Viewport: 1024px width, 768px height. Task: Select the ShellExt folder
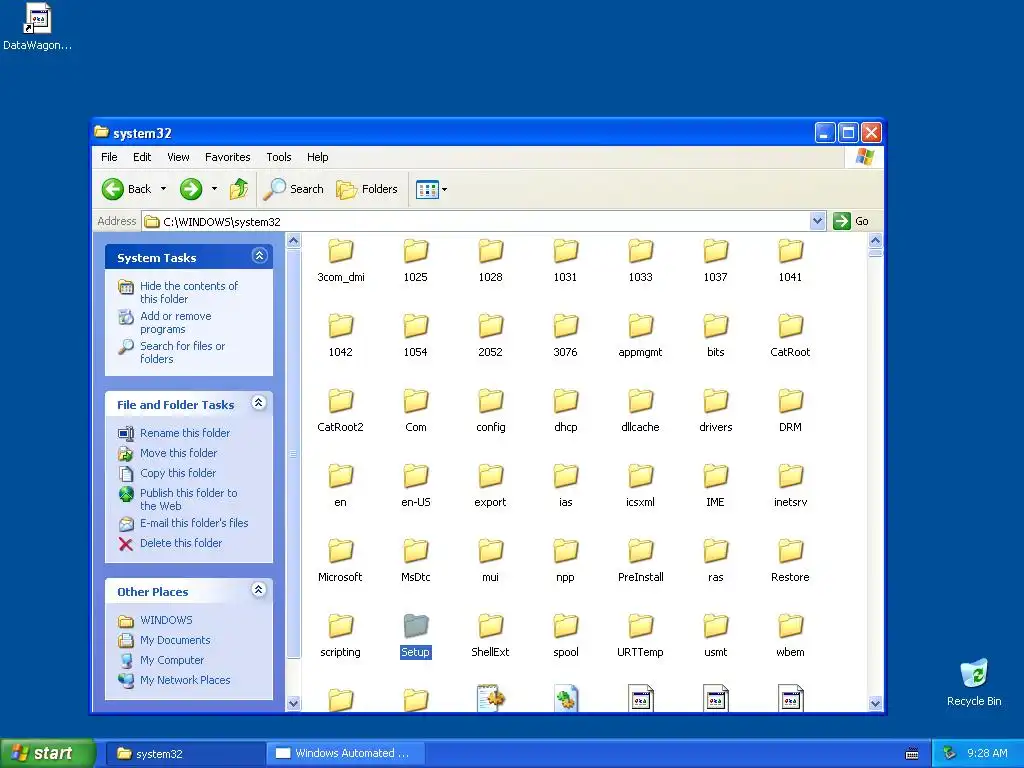pos(490,635)
